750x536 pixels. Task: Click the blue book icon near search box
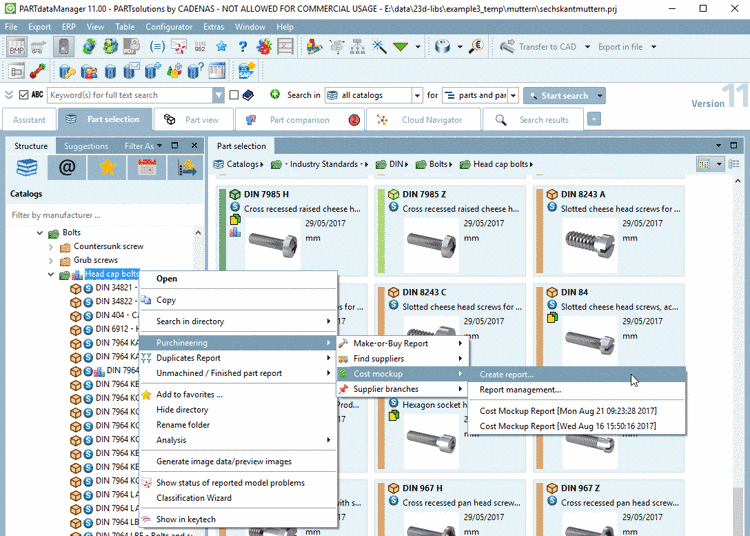pyautogui.click(x=248, y=95)
